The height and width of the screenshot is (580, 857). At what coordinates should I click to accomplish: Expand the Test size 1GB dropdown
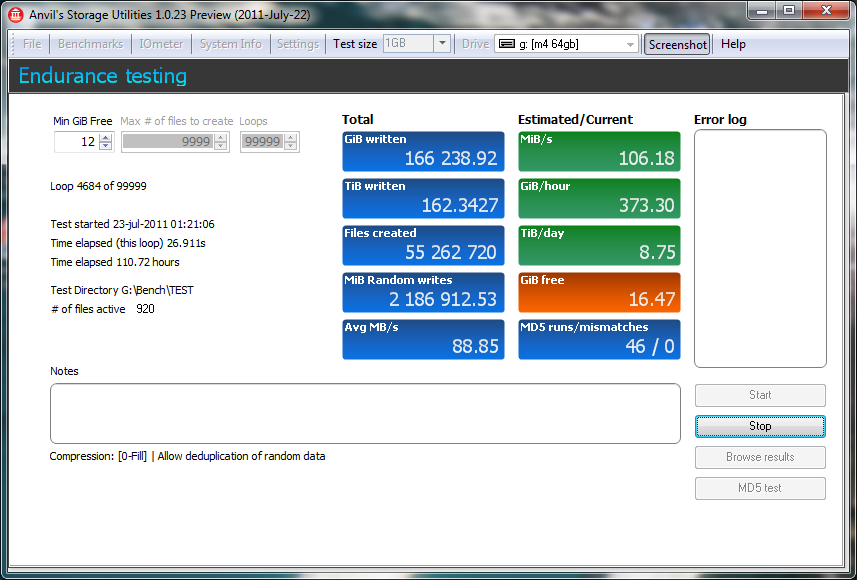442,44
